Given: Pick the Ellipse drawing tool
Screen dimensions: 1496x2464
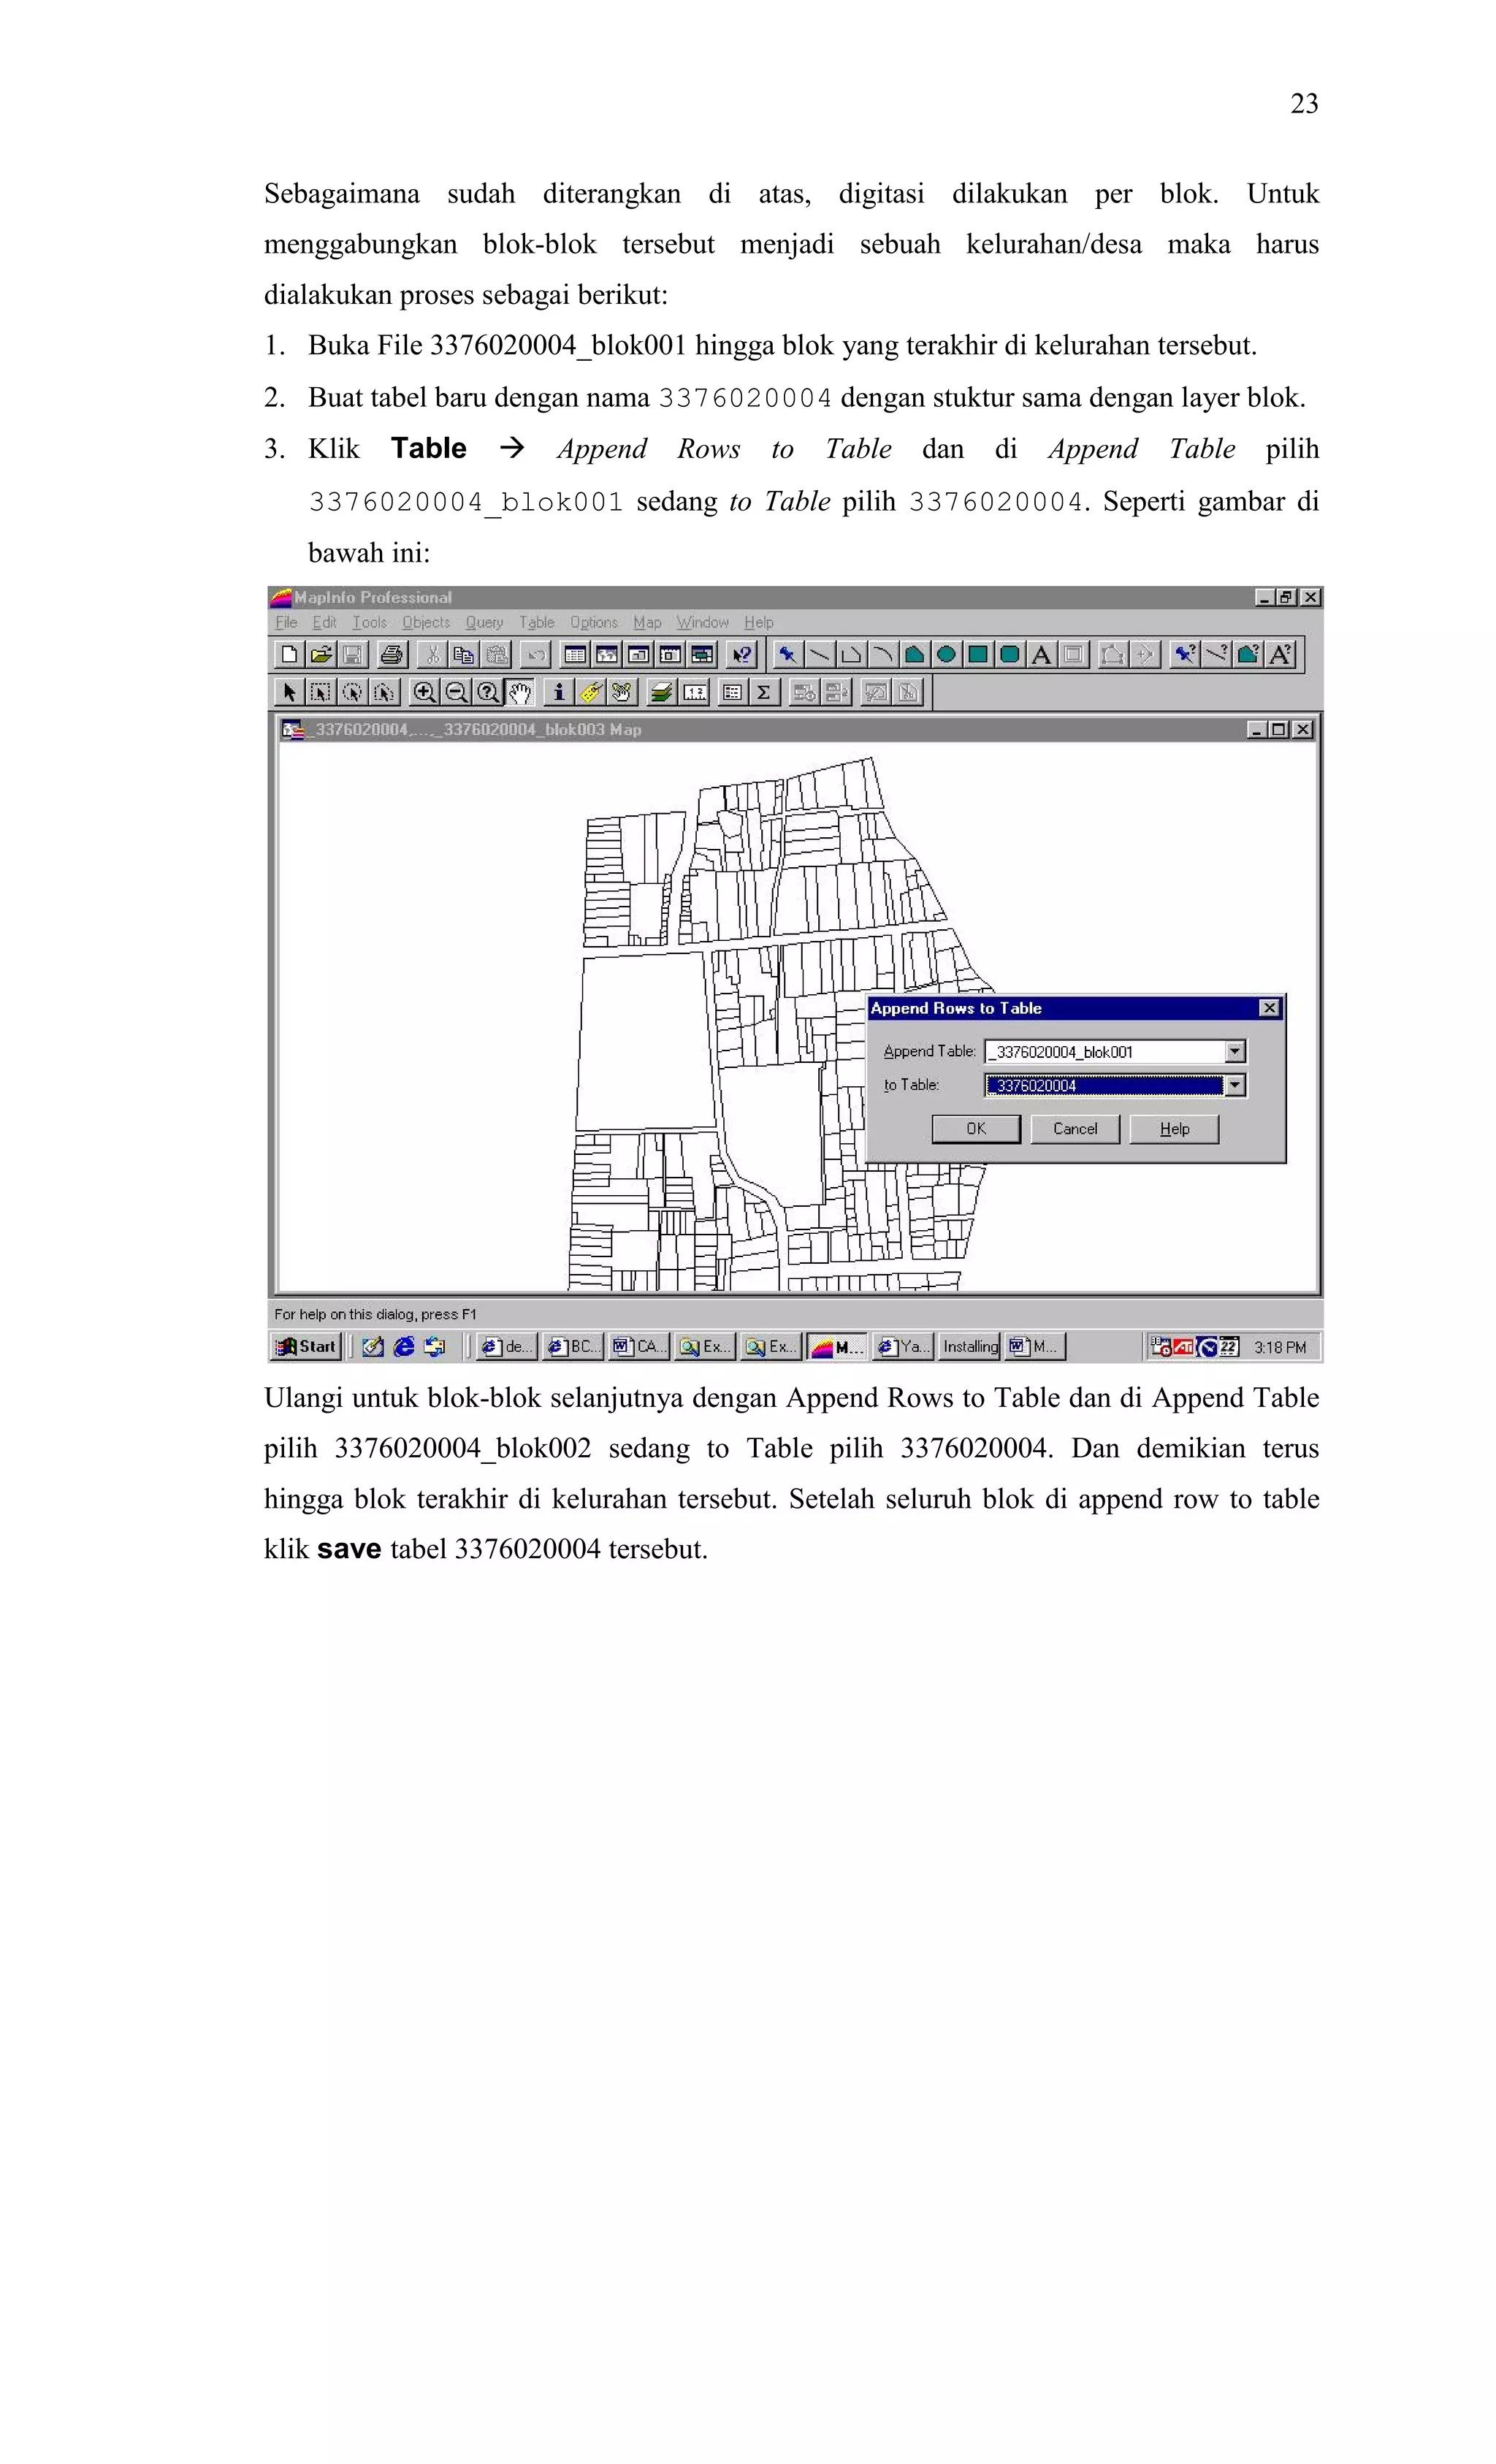Looking at the screenshot, I should [945, 655].
